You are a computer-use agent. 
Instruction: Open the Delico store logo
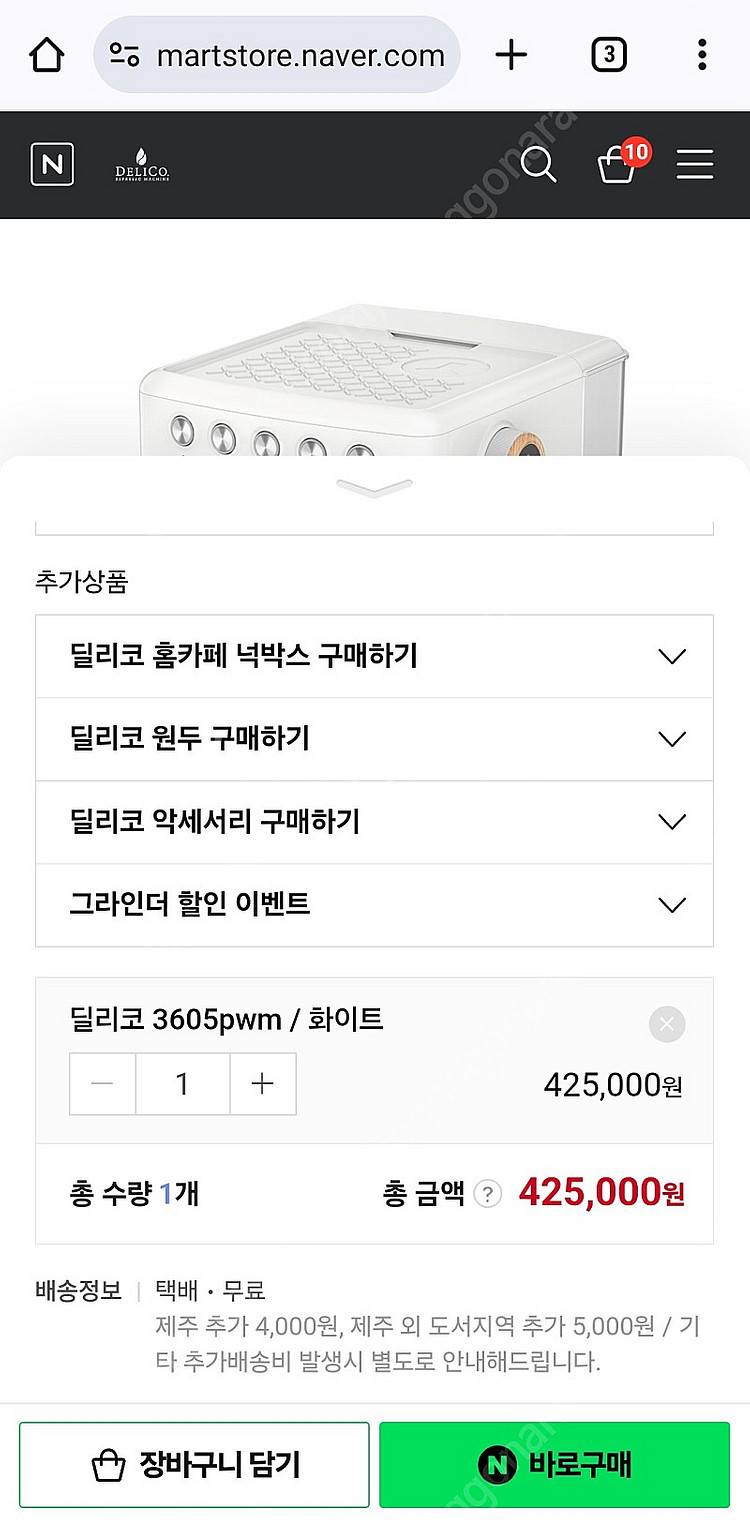coord(142,166)
